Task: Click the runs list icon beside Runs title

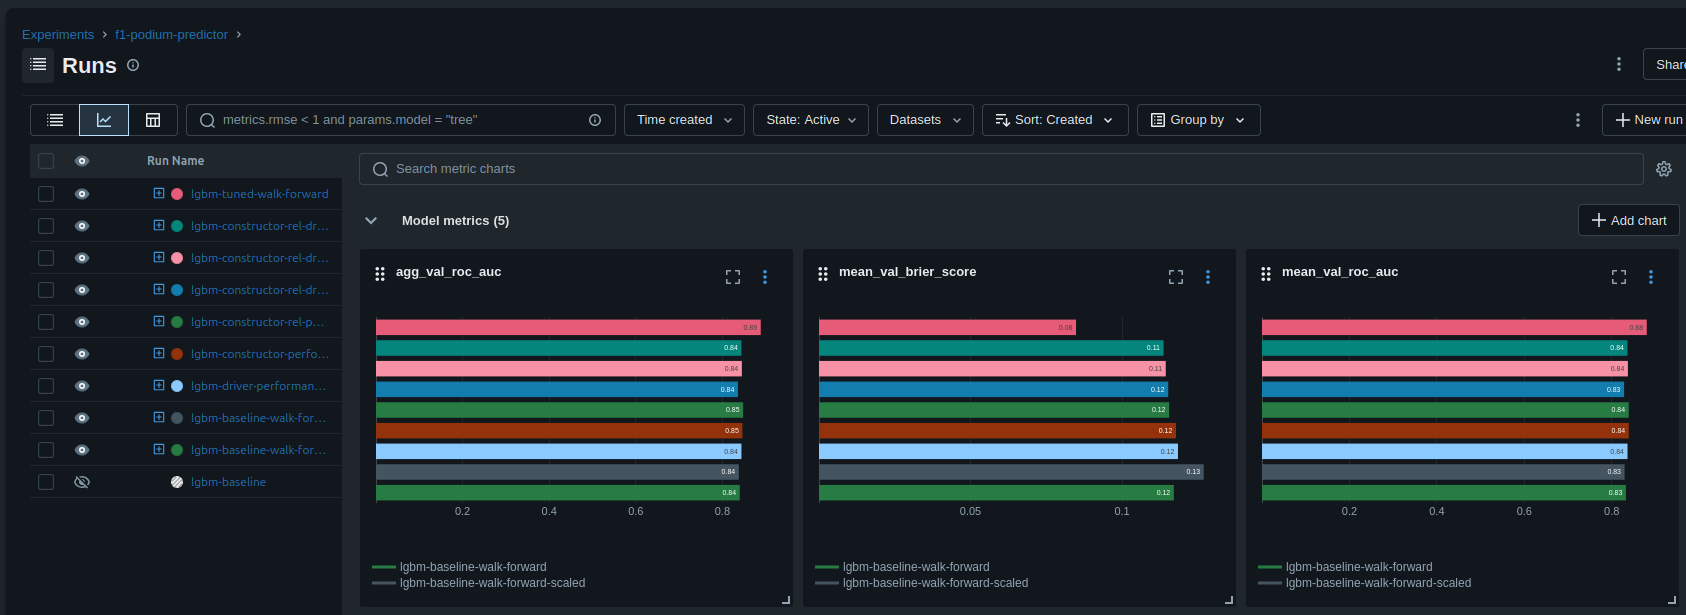Action: [x=38, y=65]
